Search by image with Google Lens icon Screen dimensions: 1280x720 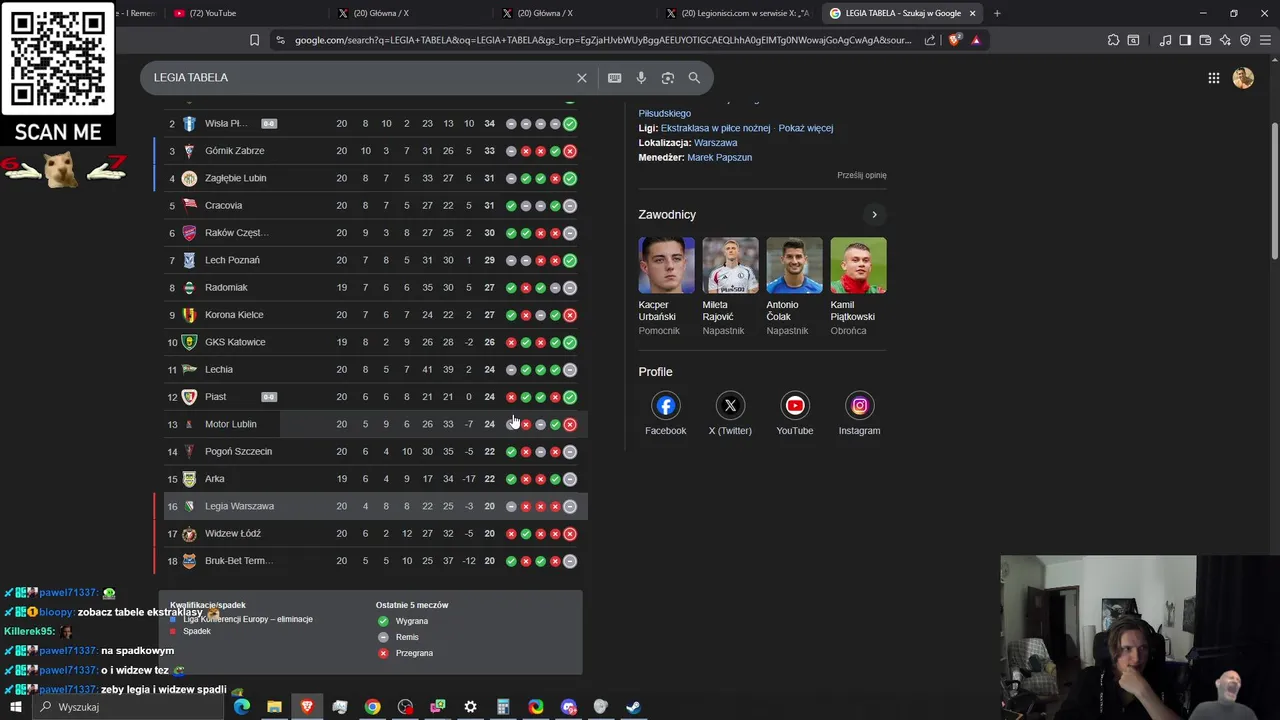click(667, 78)
